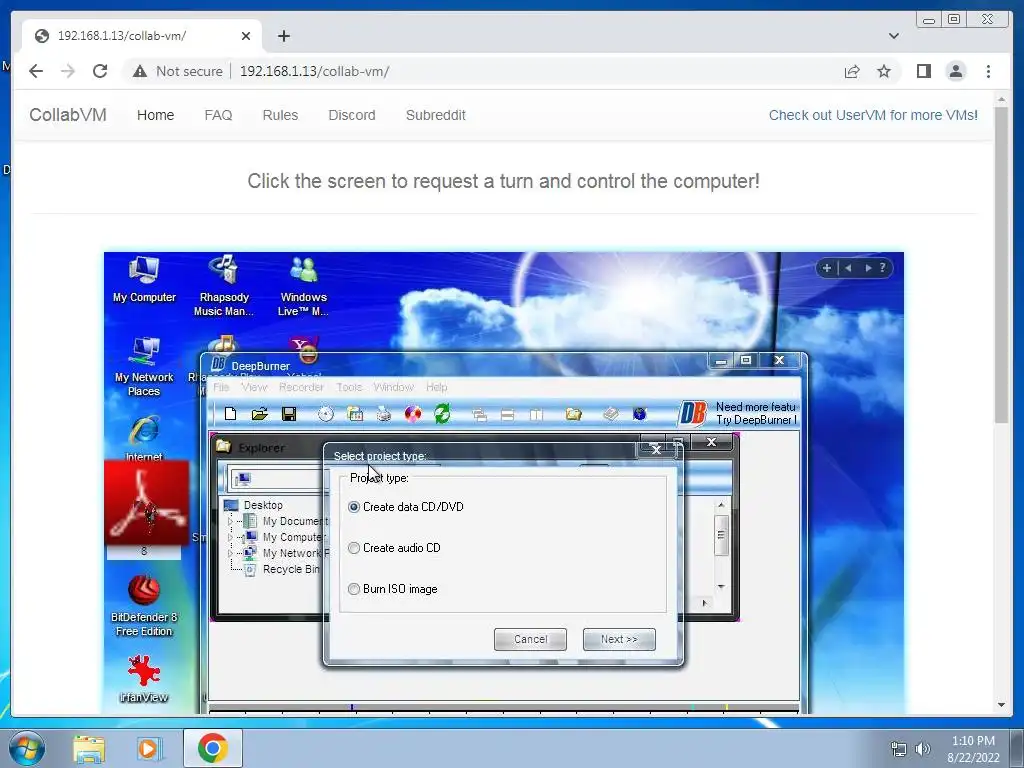Select Desktop in the Explorer tree
1024x768 pixels.
(263, 505)
